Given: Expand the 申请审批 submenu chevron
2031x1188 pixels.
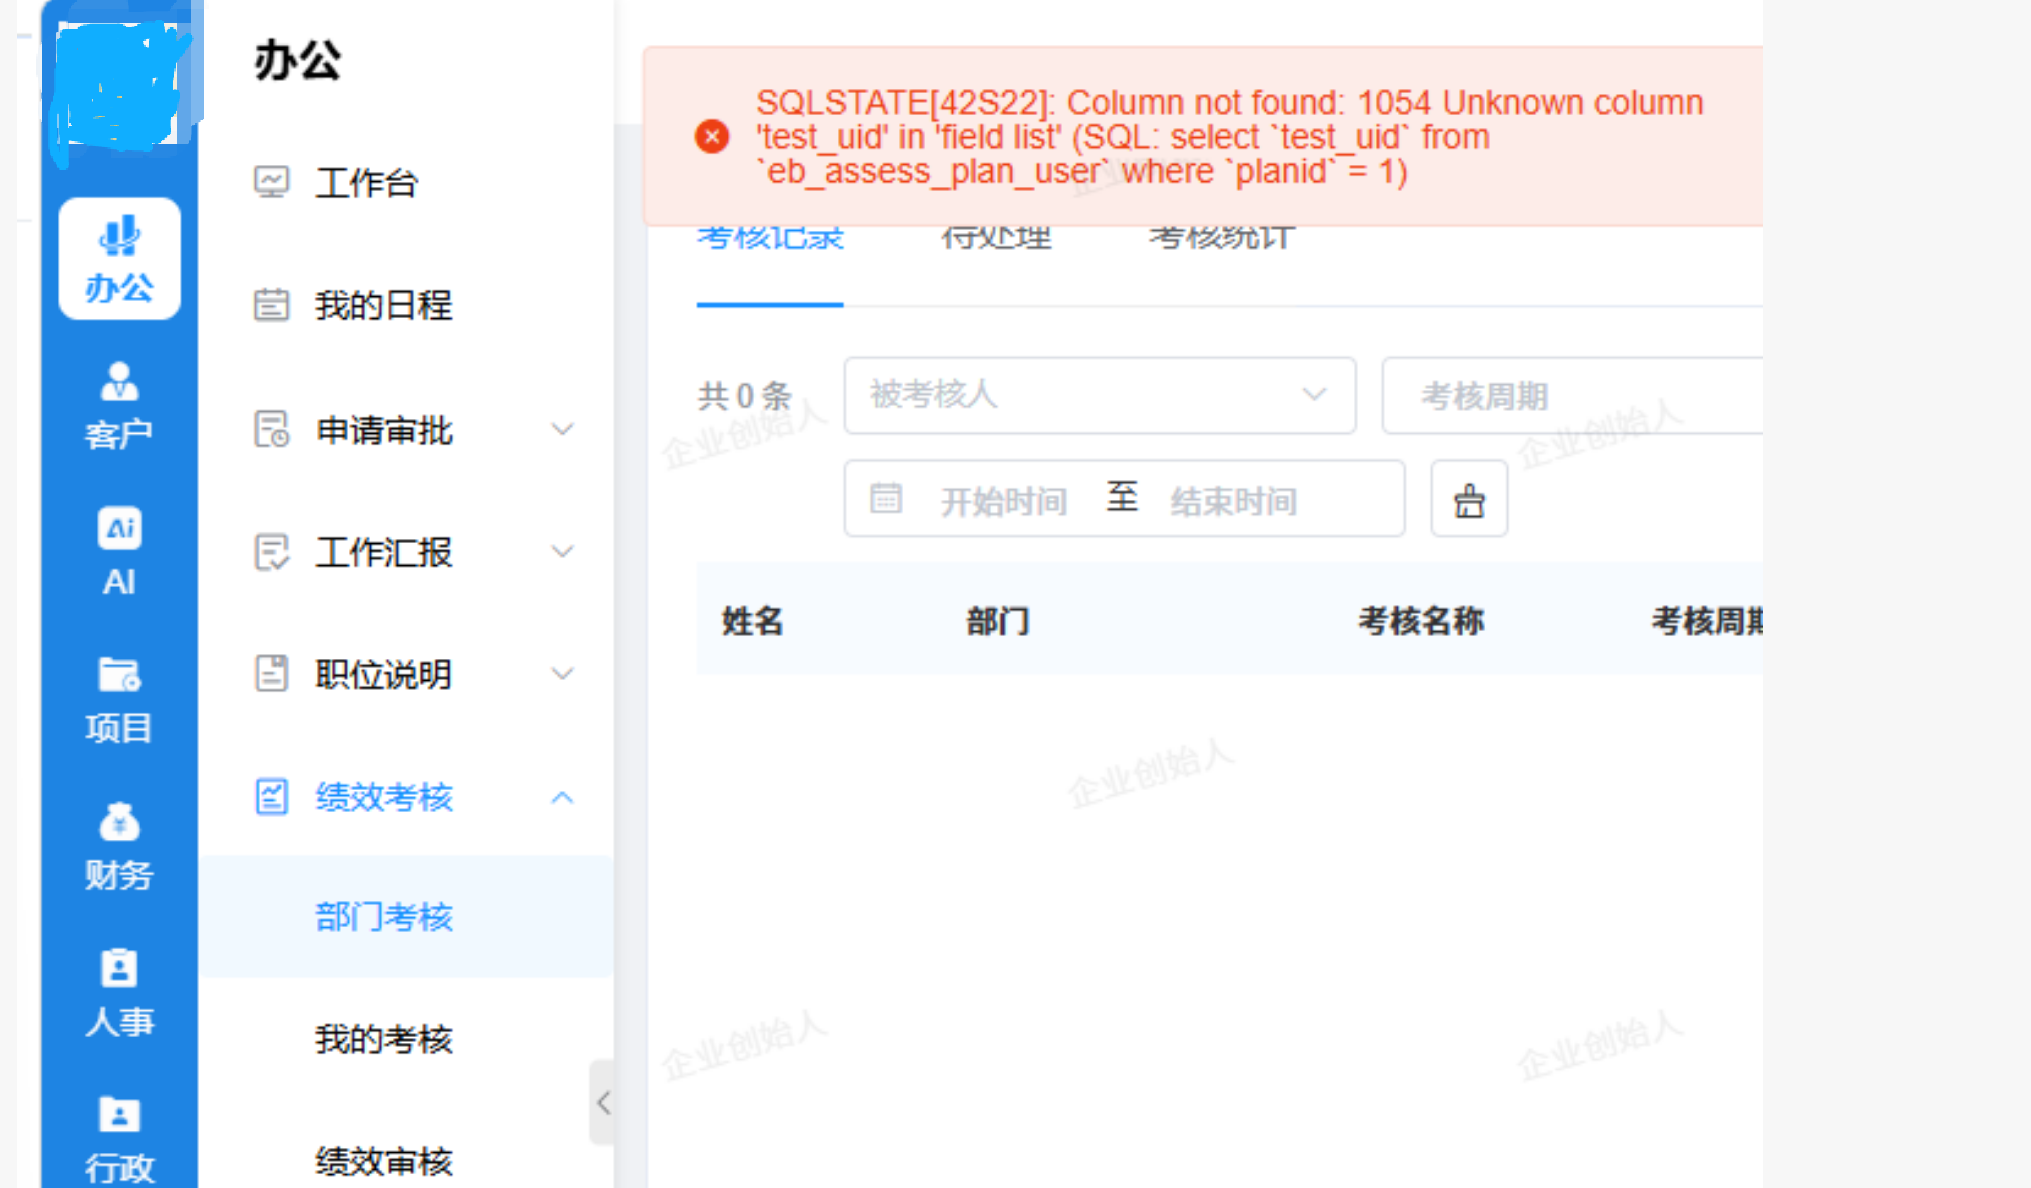Looking at the screenshot, I should click(563, 430).
